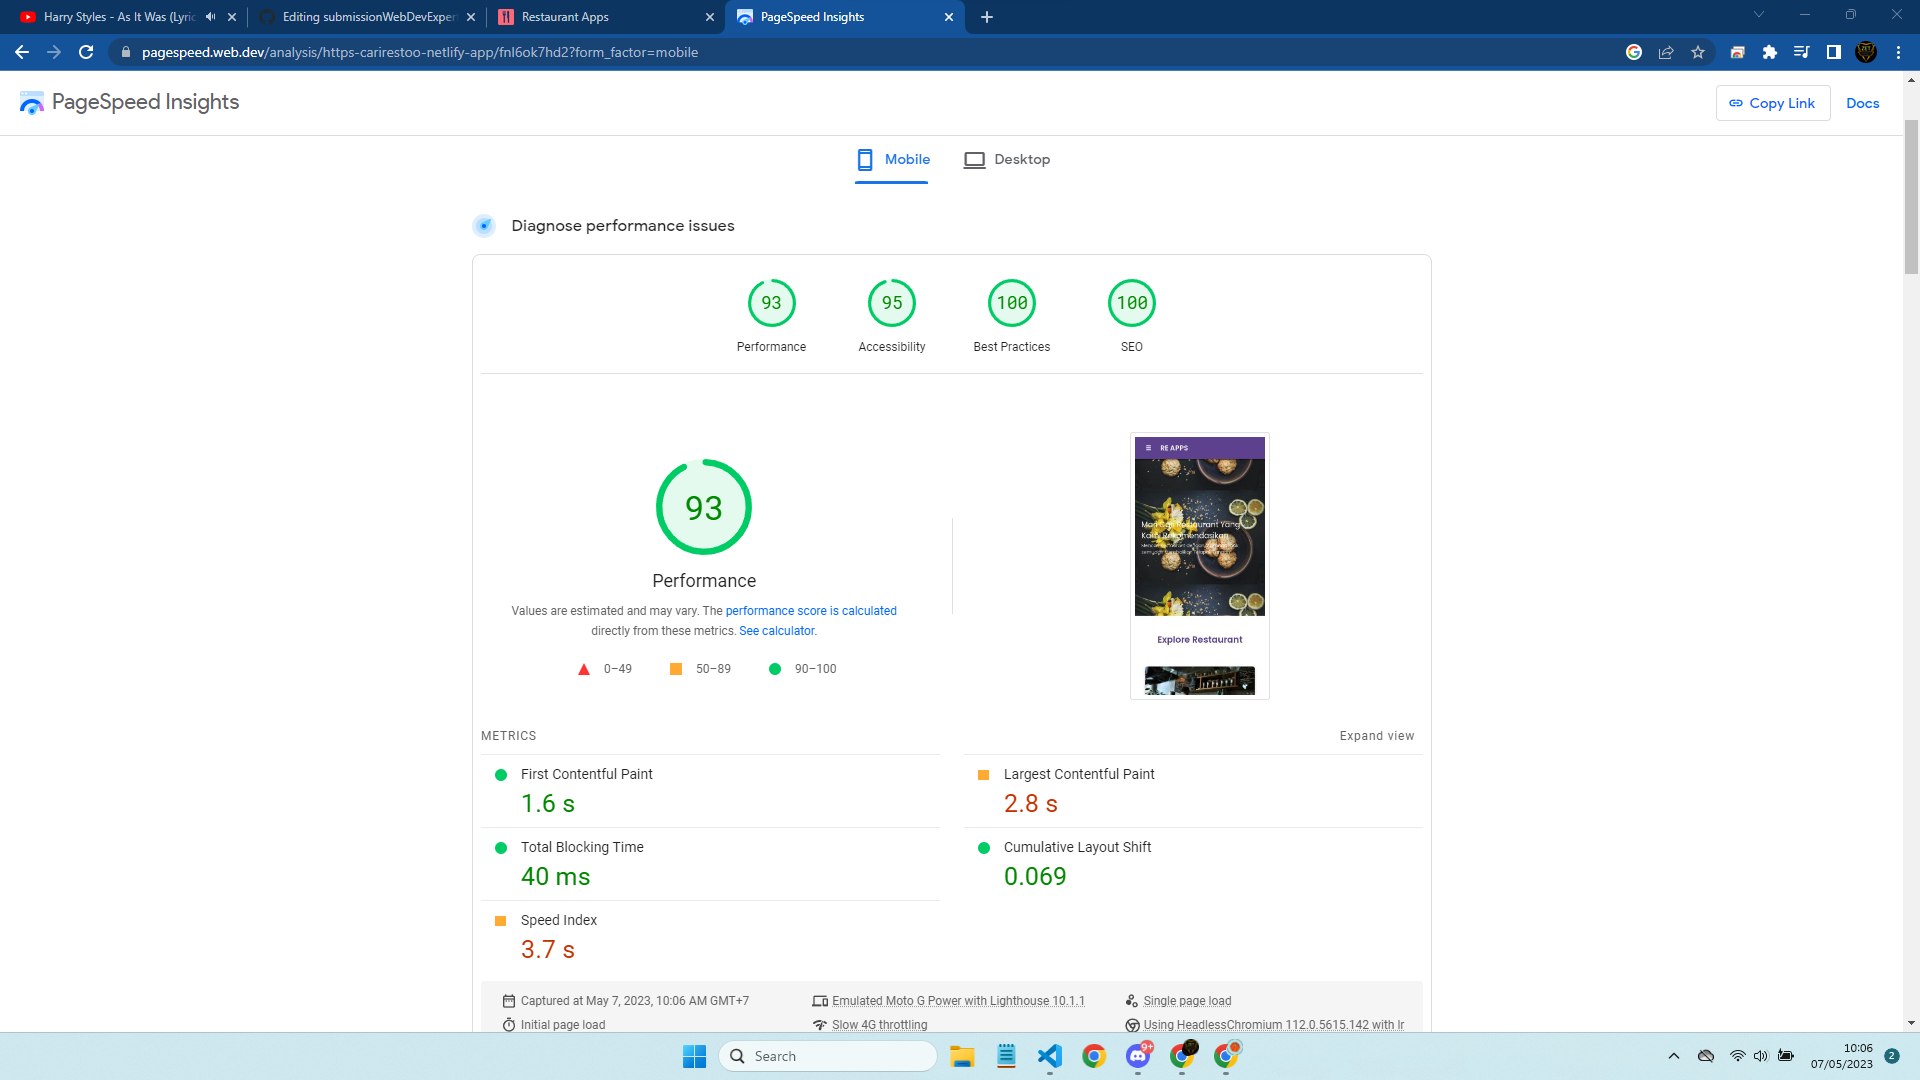1920x1080 pixels.
Task: Toggle the browser side panel icon
Action: click(x=1834, y=52)
